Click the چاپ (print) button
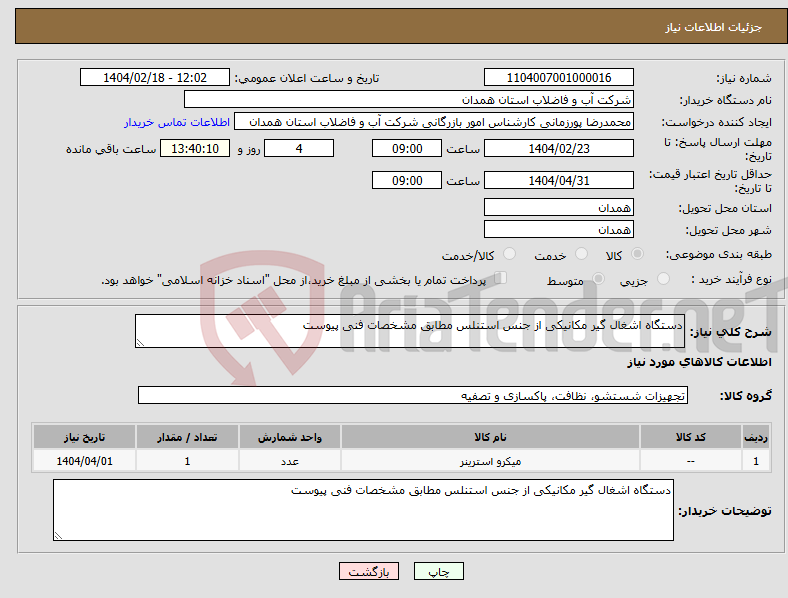The image size is (788, 598). tap(438, 571)
